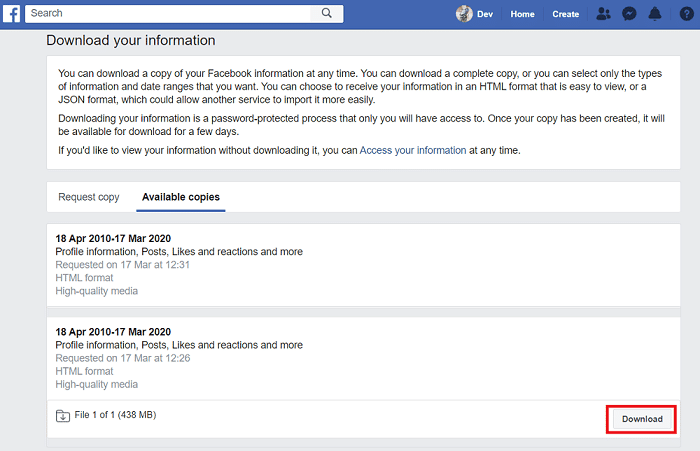Open the help question mark icon

click(686, 14)
